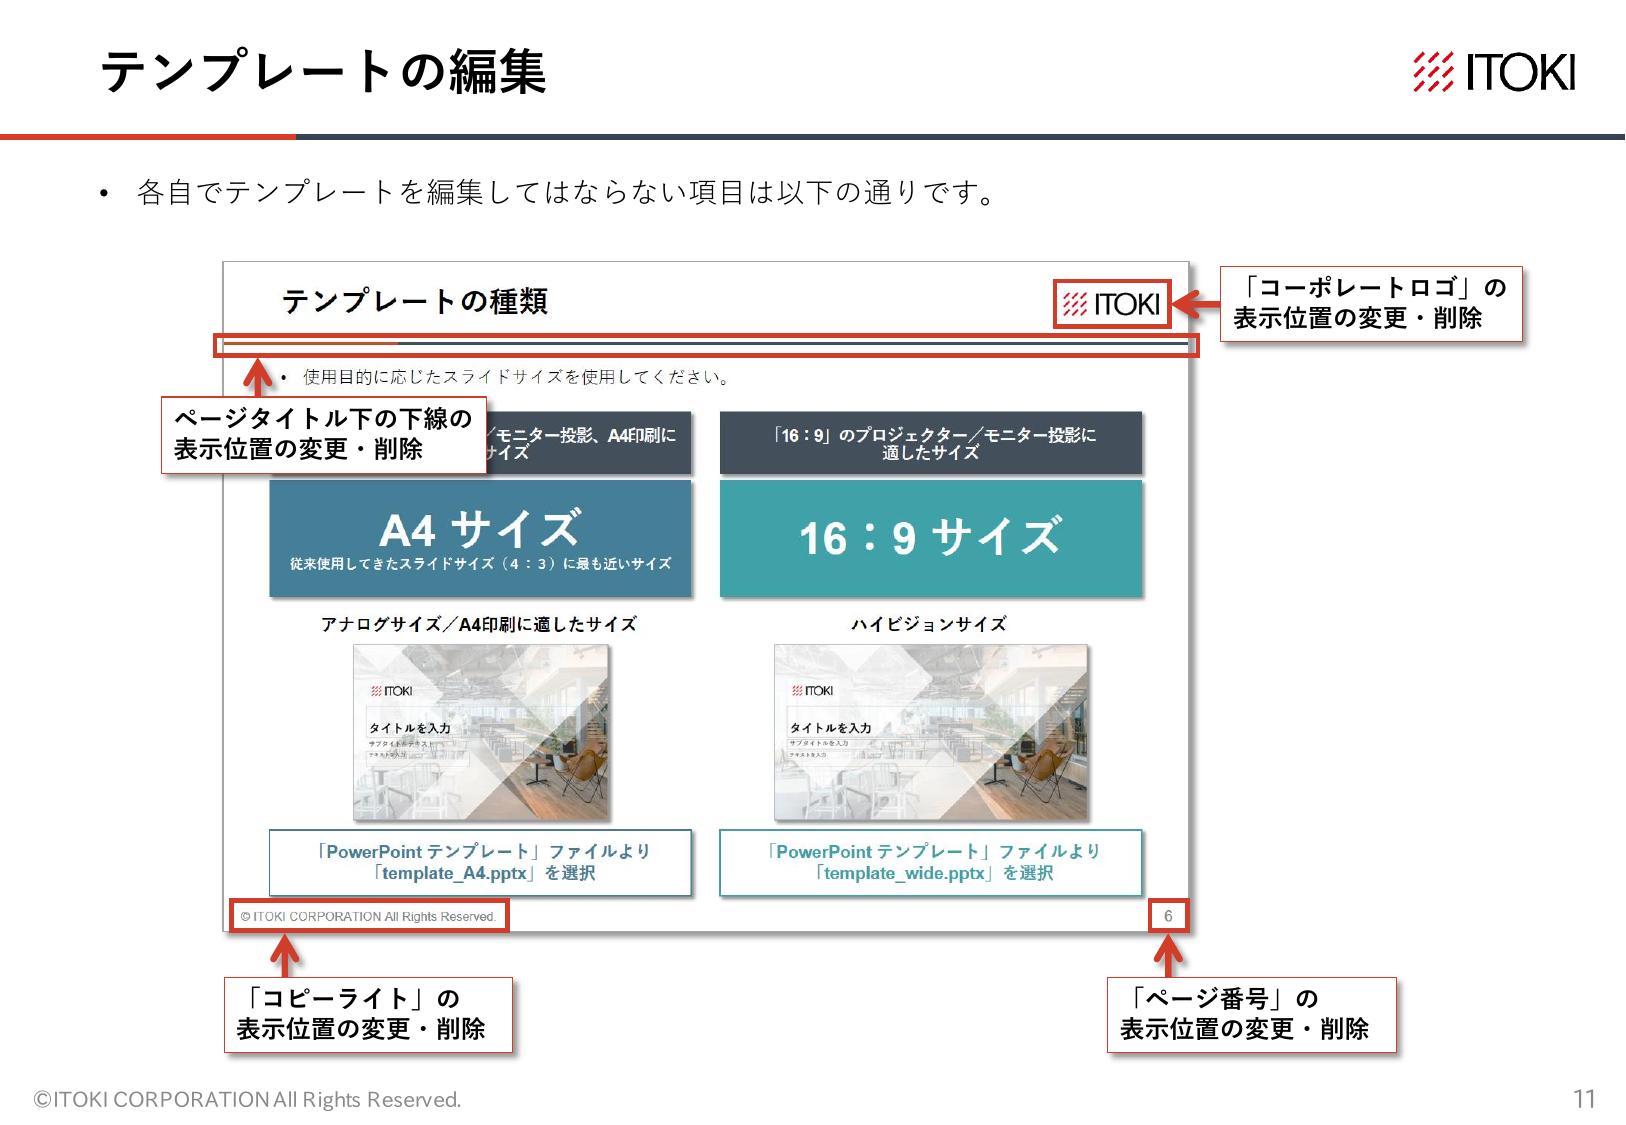Click the callout 「コーポレートロゴ」の表示位置の変更・削除
This screenshot has width=1626, height=1125.
coord(1371,303)
